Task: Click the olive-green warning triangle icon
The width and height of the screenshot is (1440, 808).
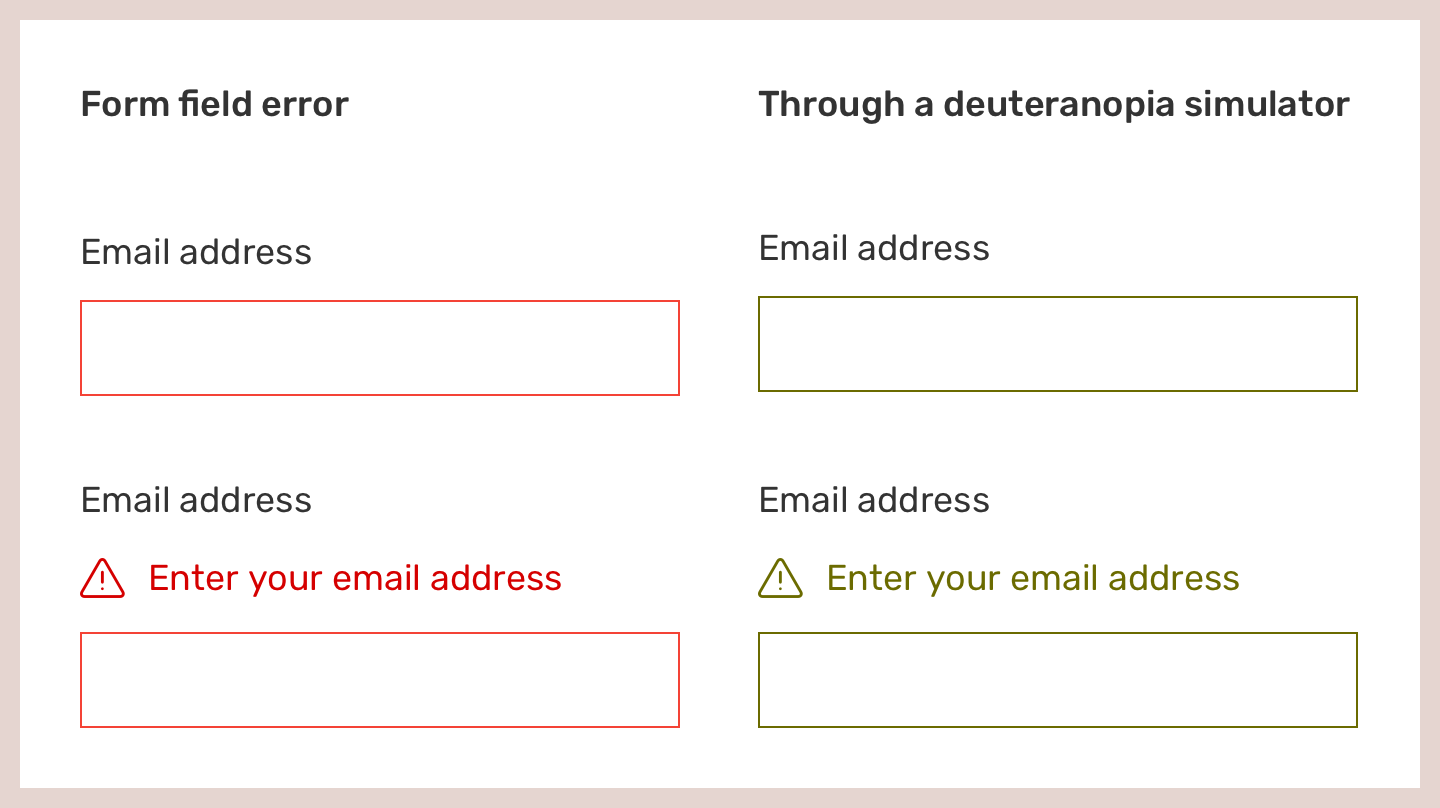Action: pos(781,578)
